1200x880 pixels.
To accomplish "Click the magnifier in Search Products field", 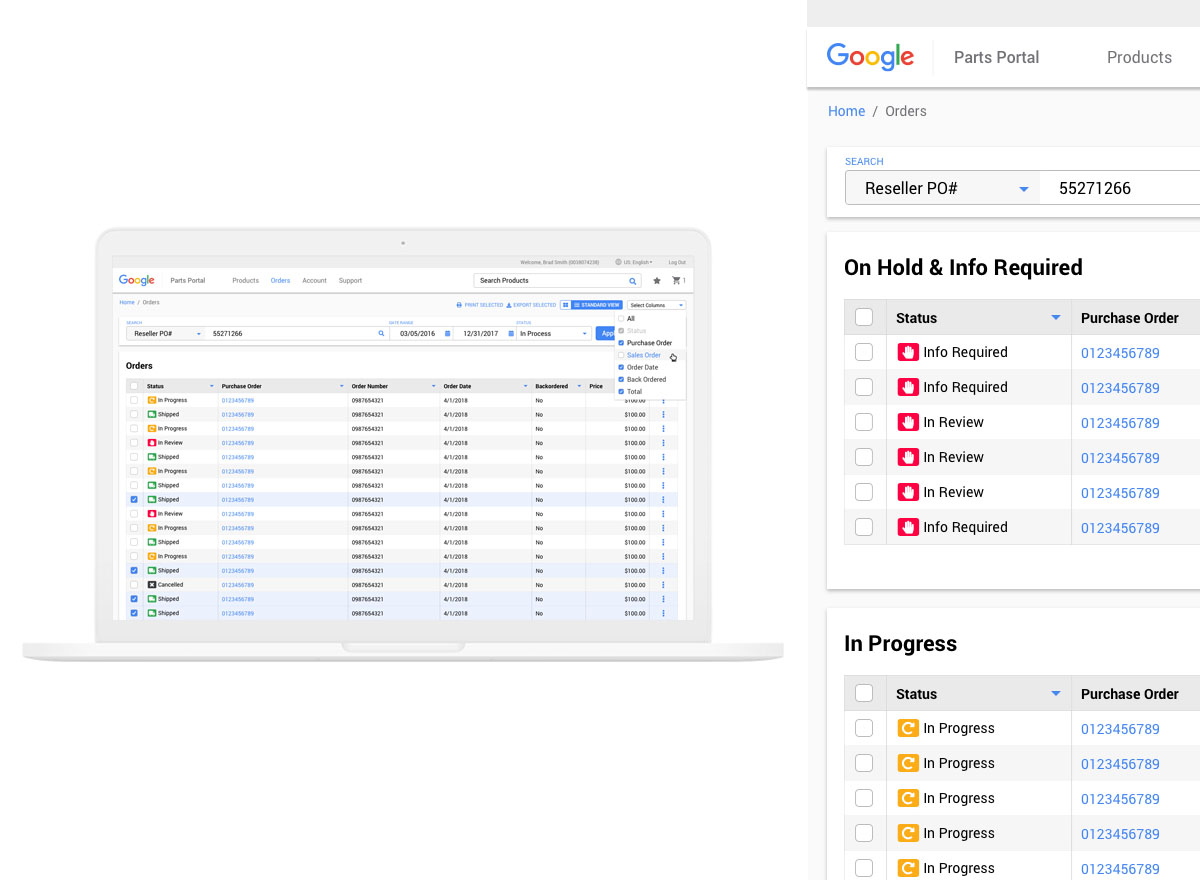I will [x=633, y=281].
